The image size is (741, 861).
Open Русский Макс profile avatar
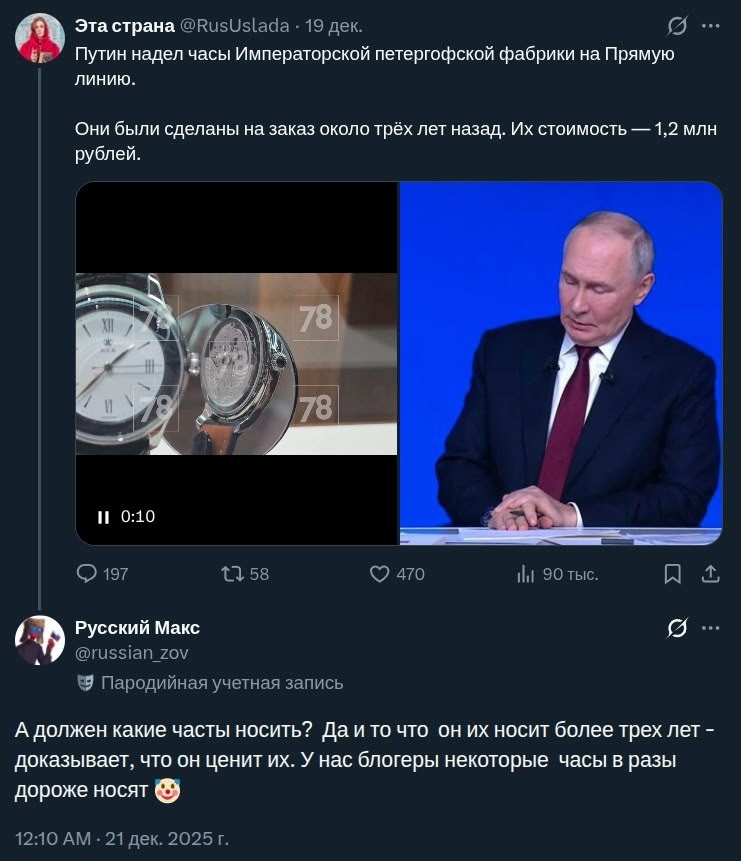pos(40,640)
